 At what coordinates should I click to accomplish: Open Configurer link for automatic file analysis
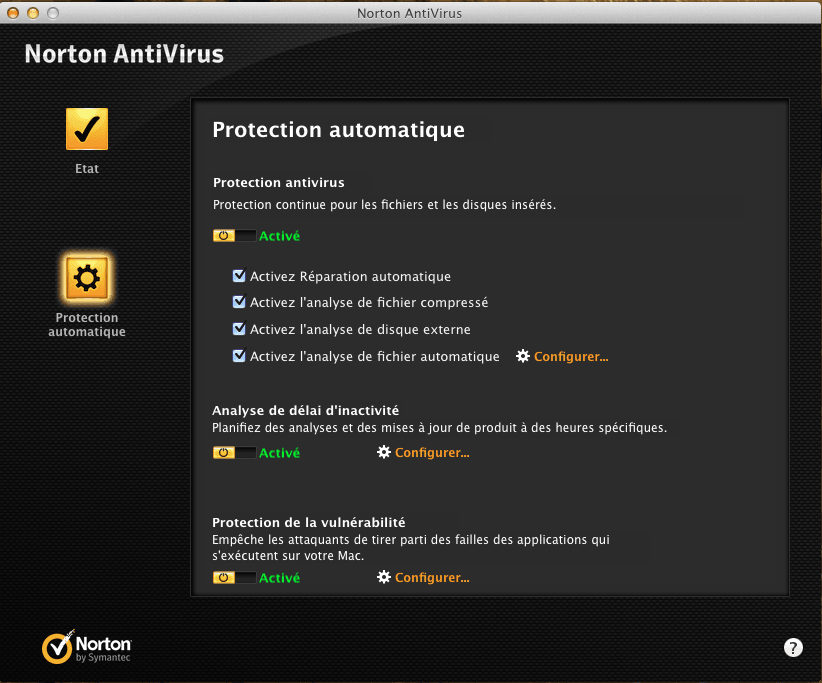coord(571,356)
